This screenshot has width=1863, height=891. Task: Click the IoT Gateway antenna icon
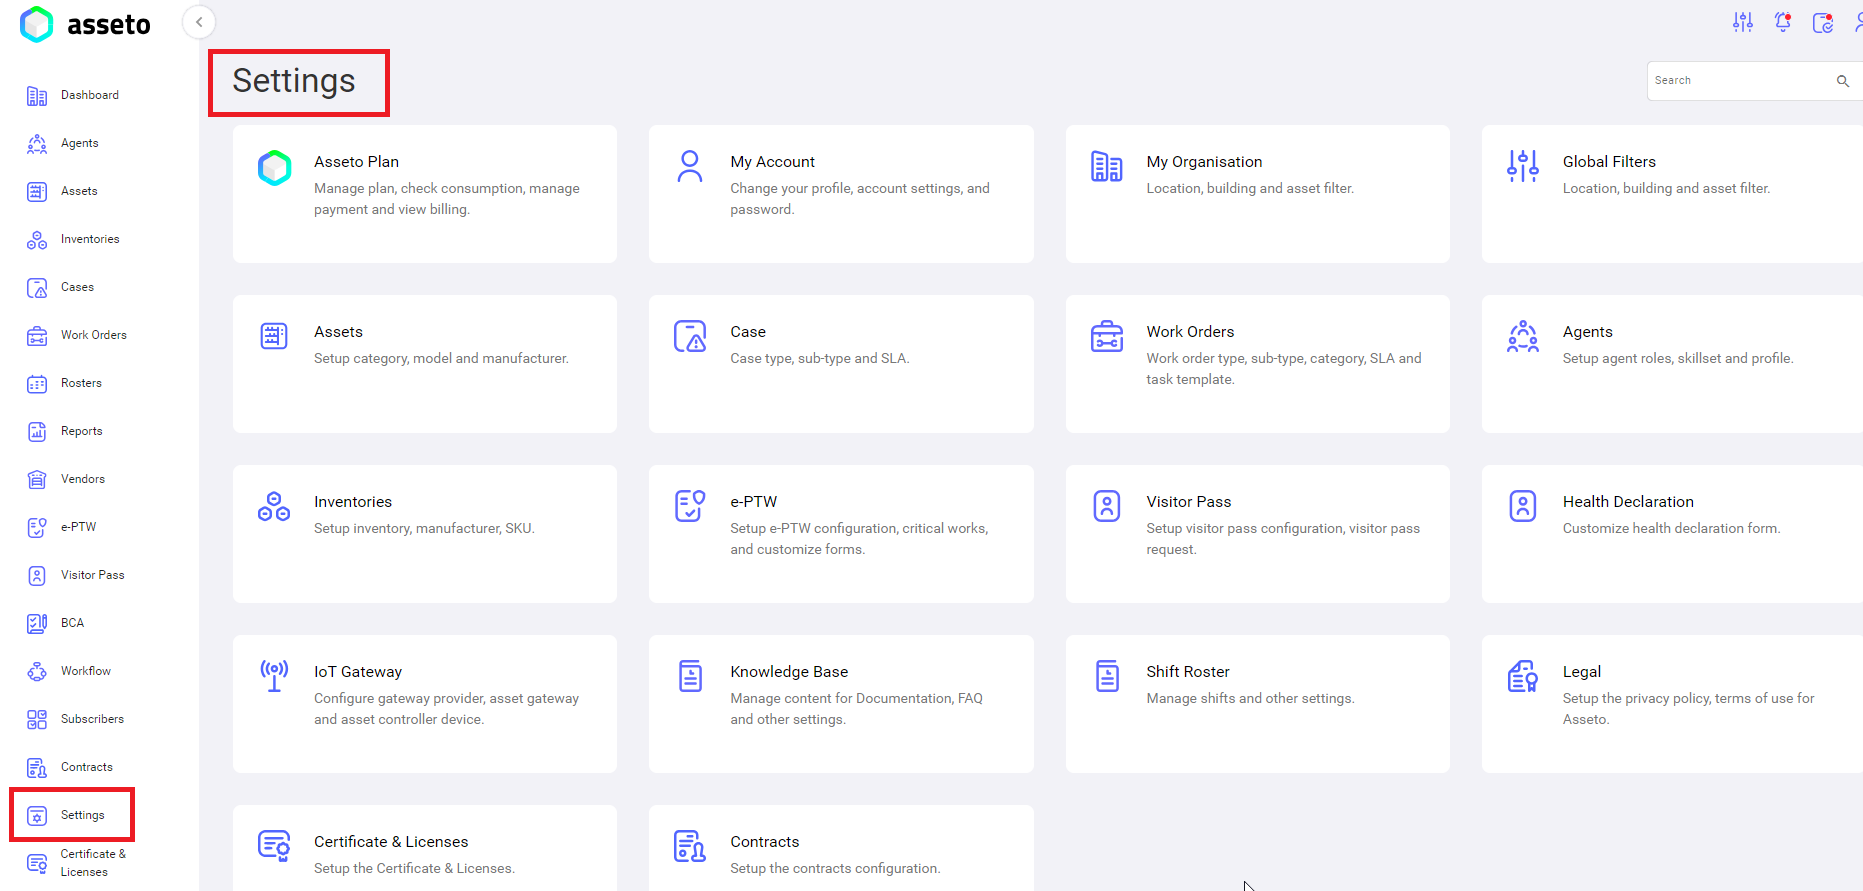click(274, 677)
